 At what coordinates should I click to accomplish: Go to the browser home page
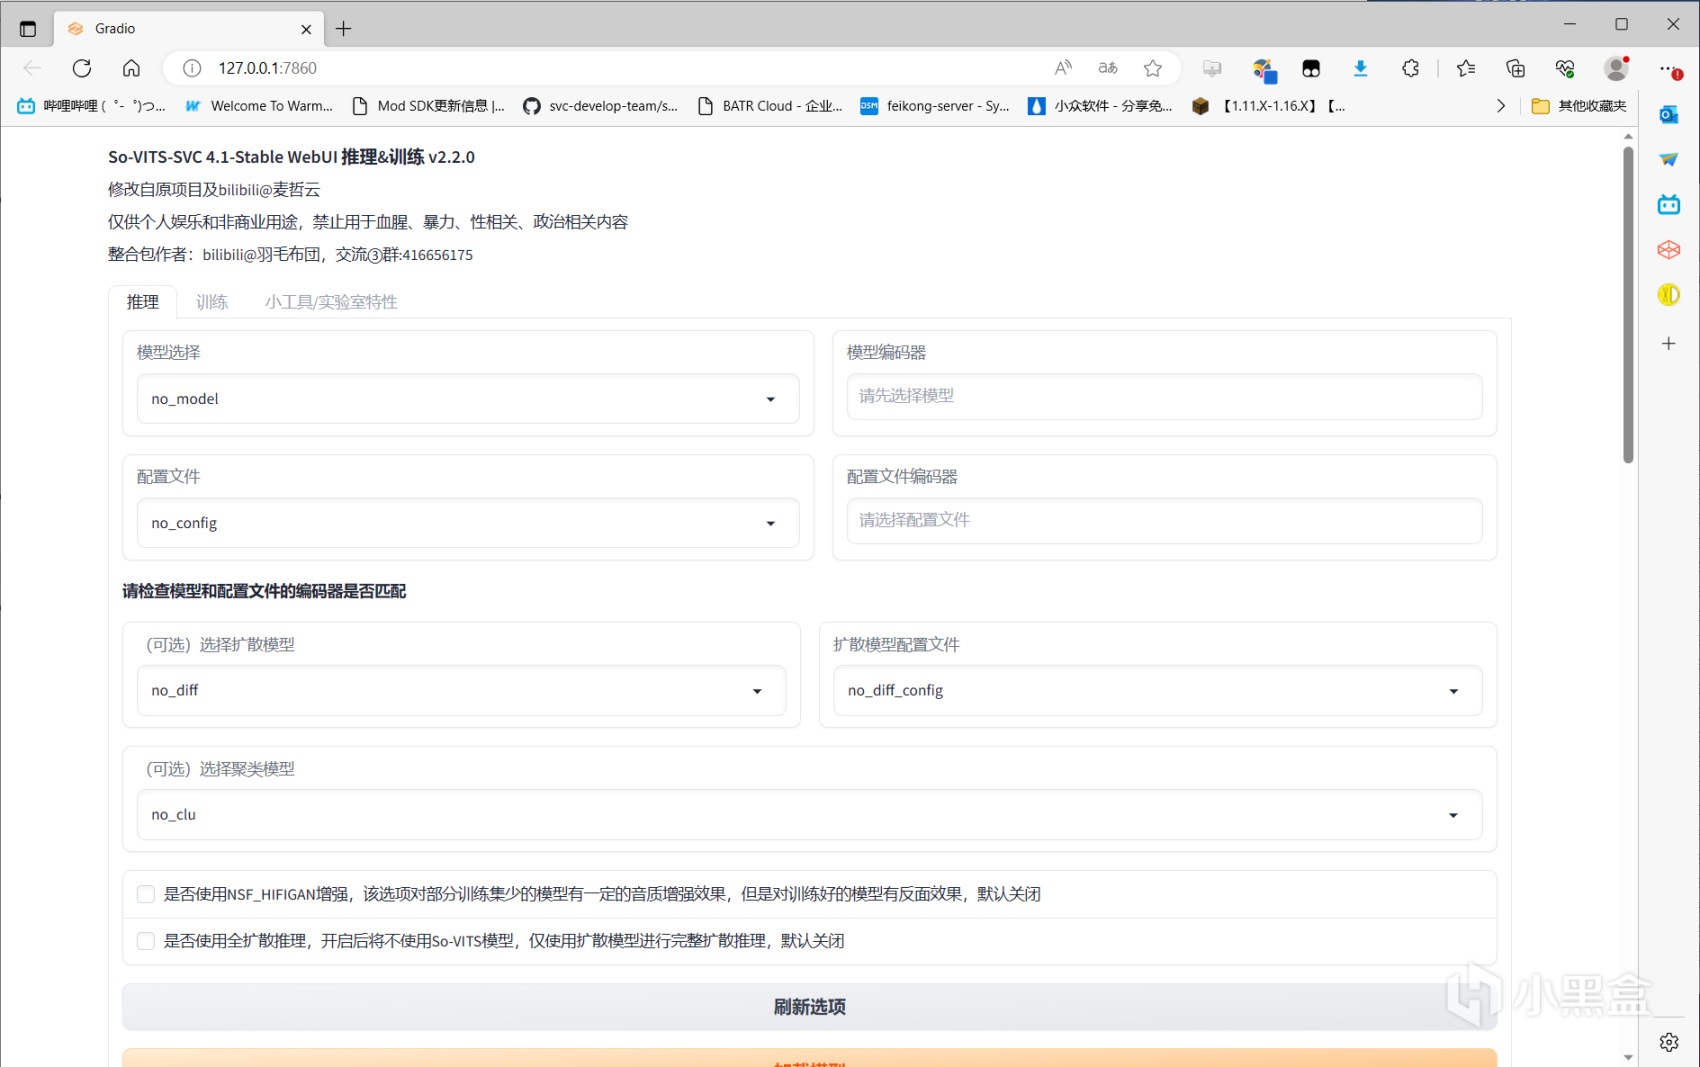(x=131, y=68)
